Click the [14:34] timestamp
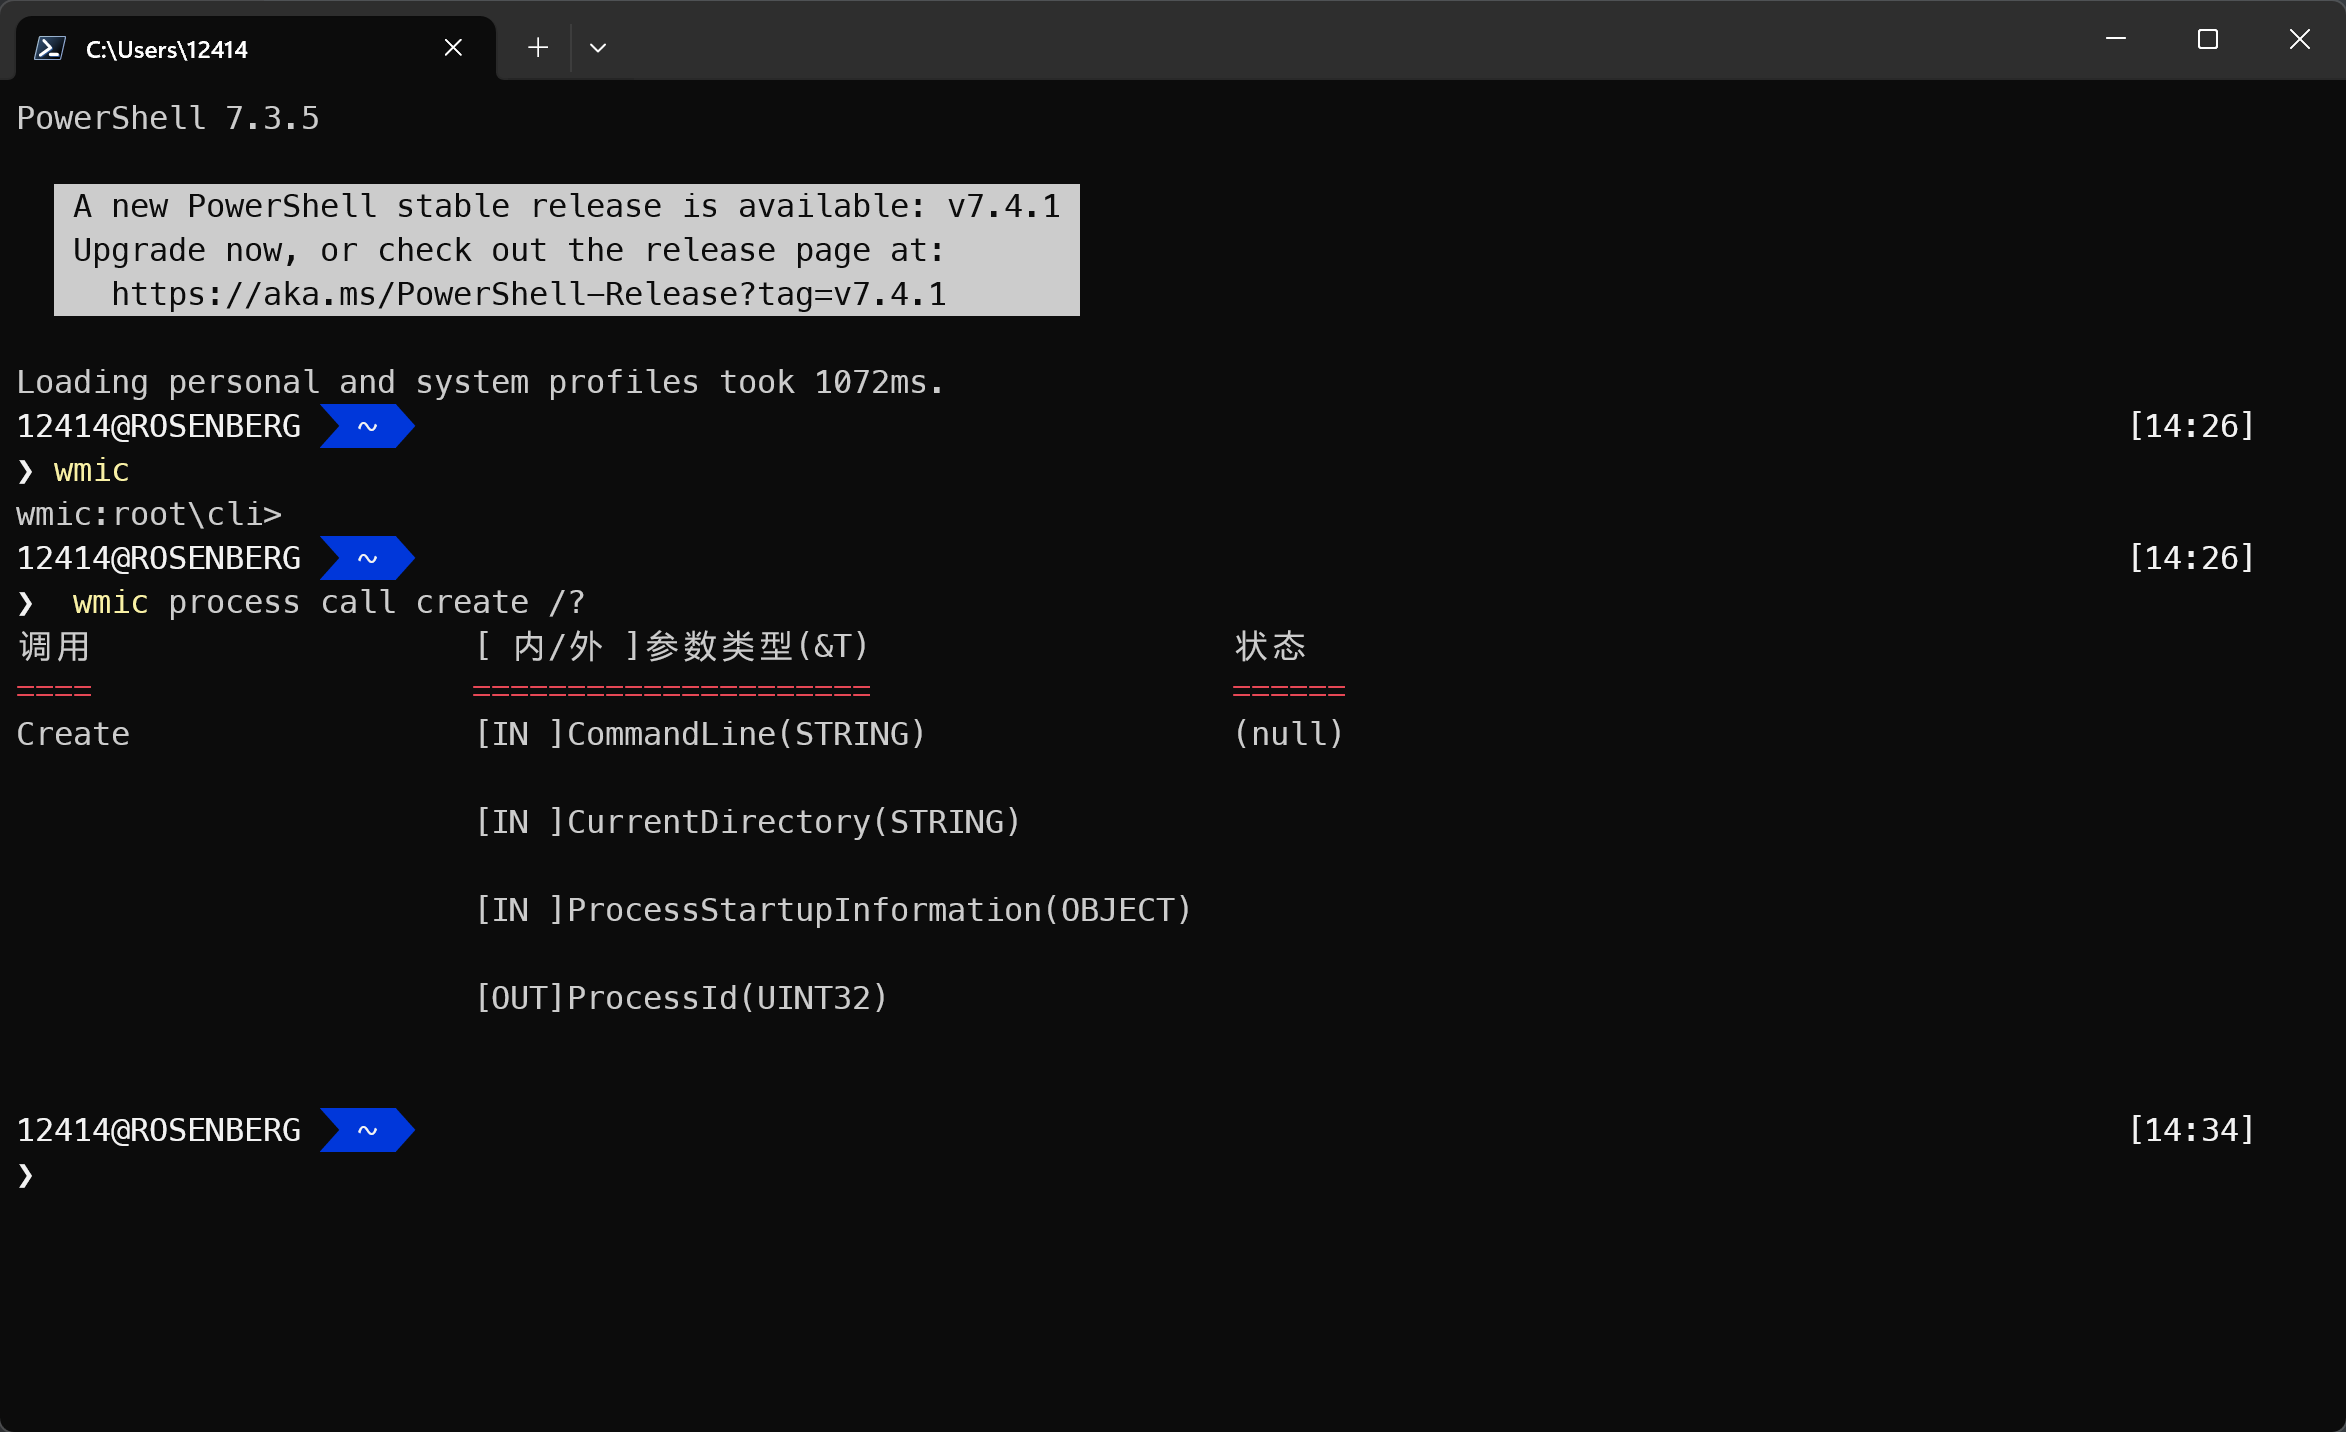 click(x=2191, y=1131)
